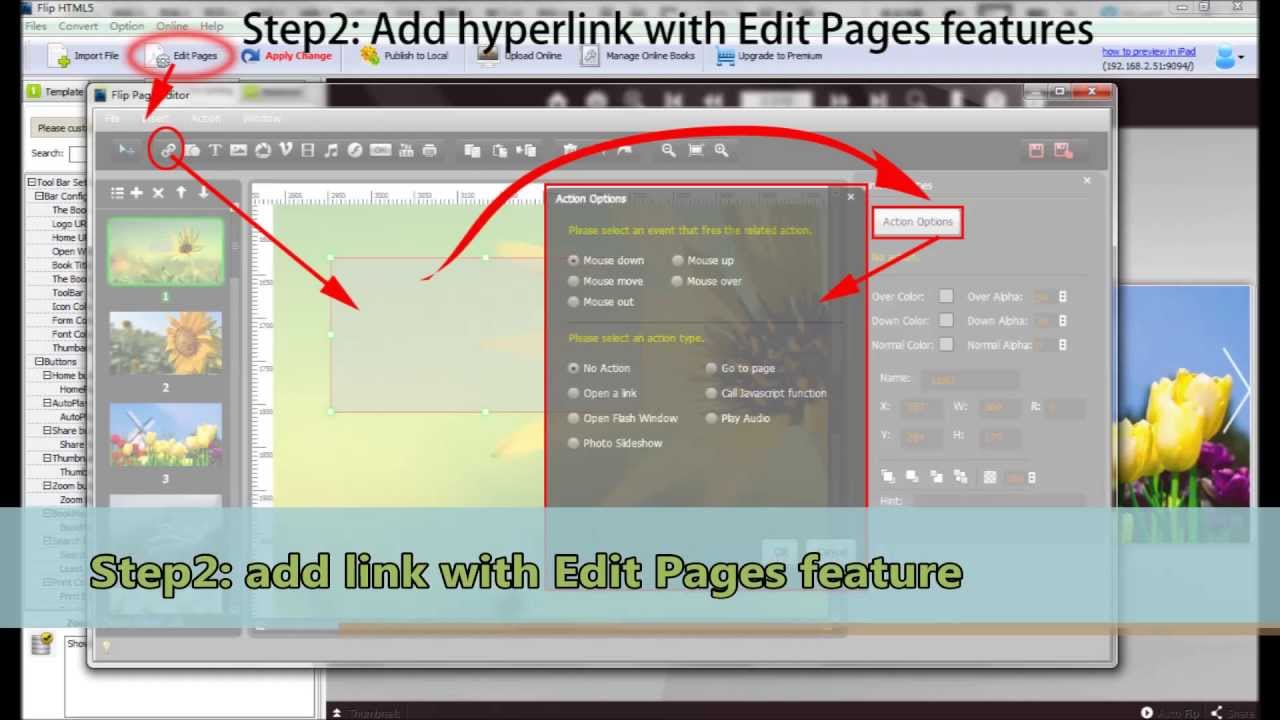Select the Play Audio action

click(712, 418)
